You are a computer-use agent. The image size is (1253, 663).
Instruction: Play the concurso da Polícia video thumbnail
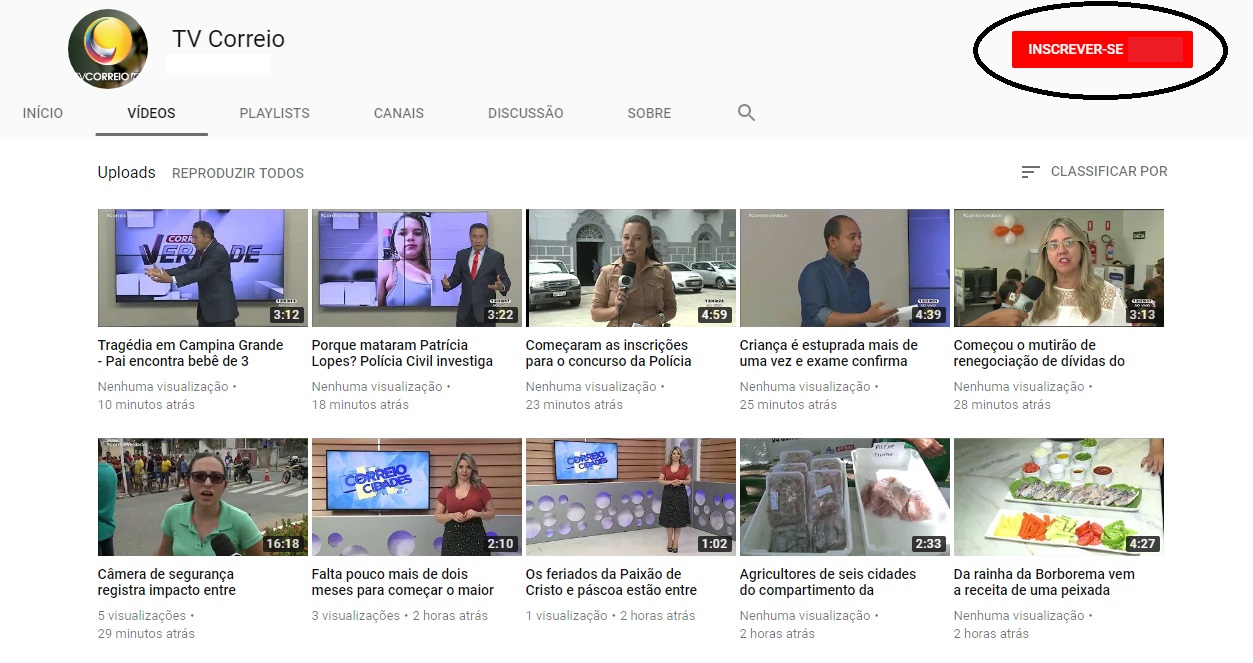click(x=631, y=268)
